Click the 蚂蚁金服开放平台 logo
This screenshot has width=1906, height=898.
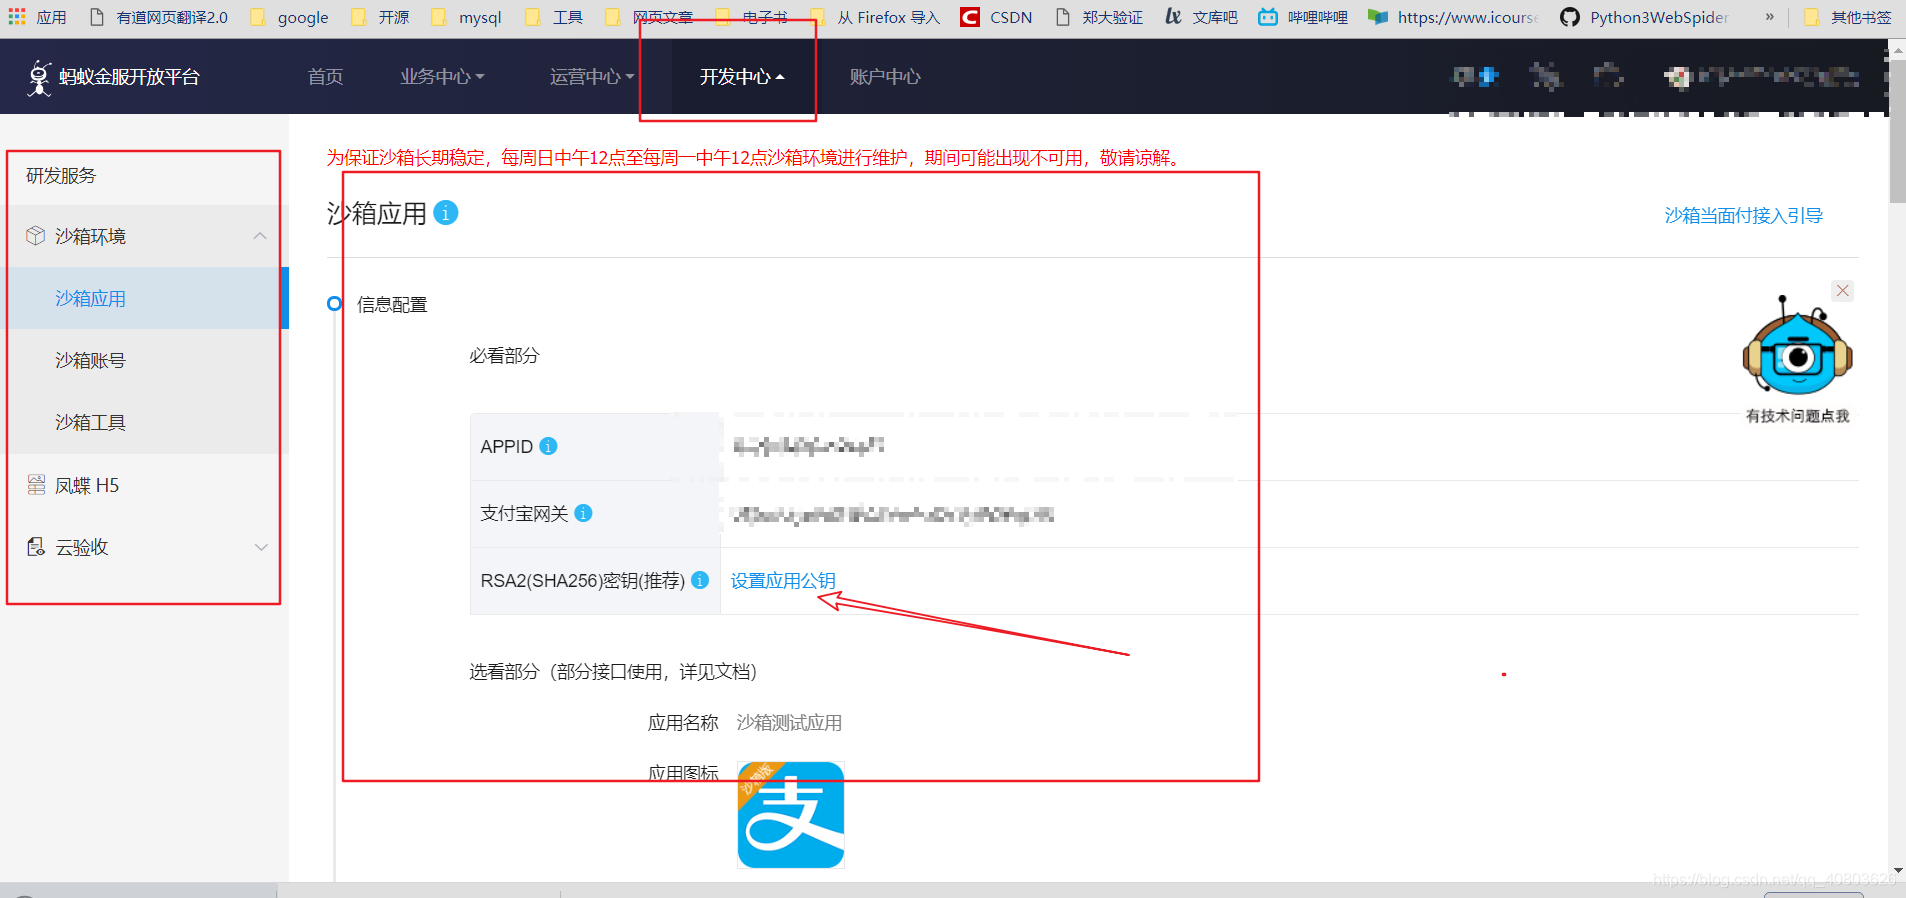(113, 77)
